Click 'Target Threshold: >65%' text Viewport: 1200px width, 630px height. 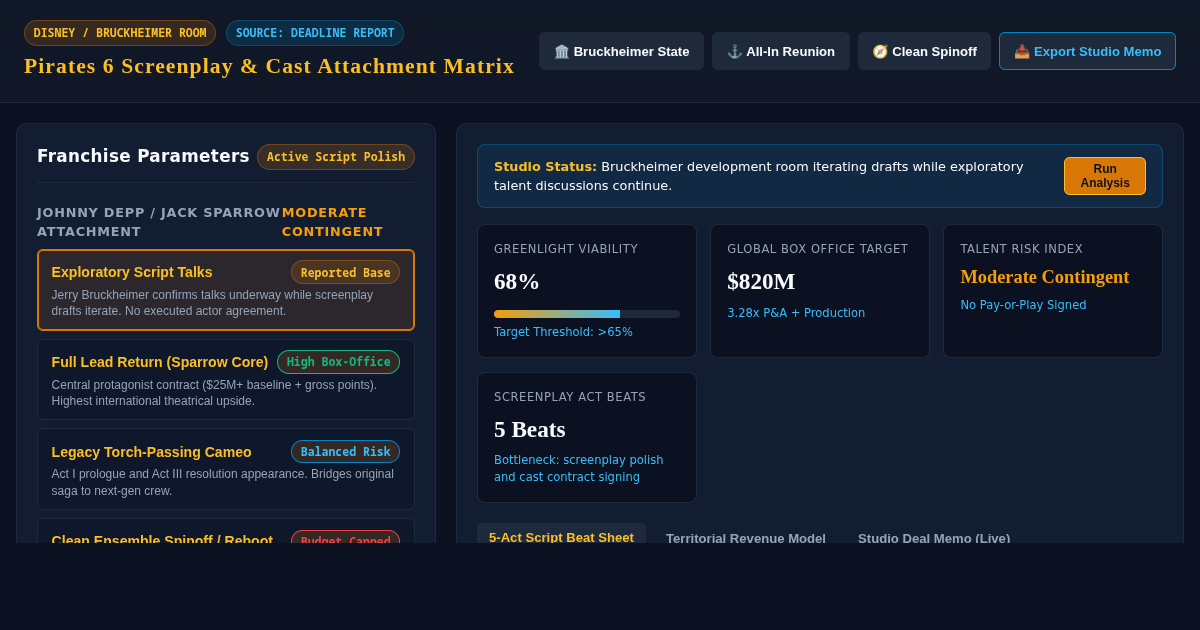563,332
